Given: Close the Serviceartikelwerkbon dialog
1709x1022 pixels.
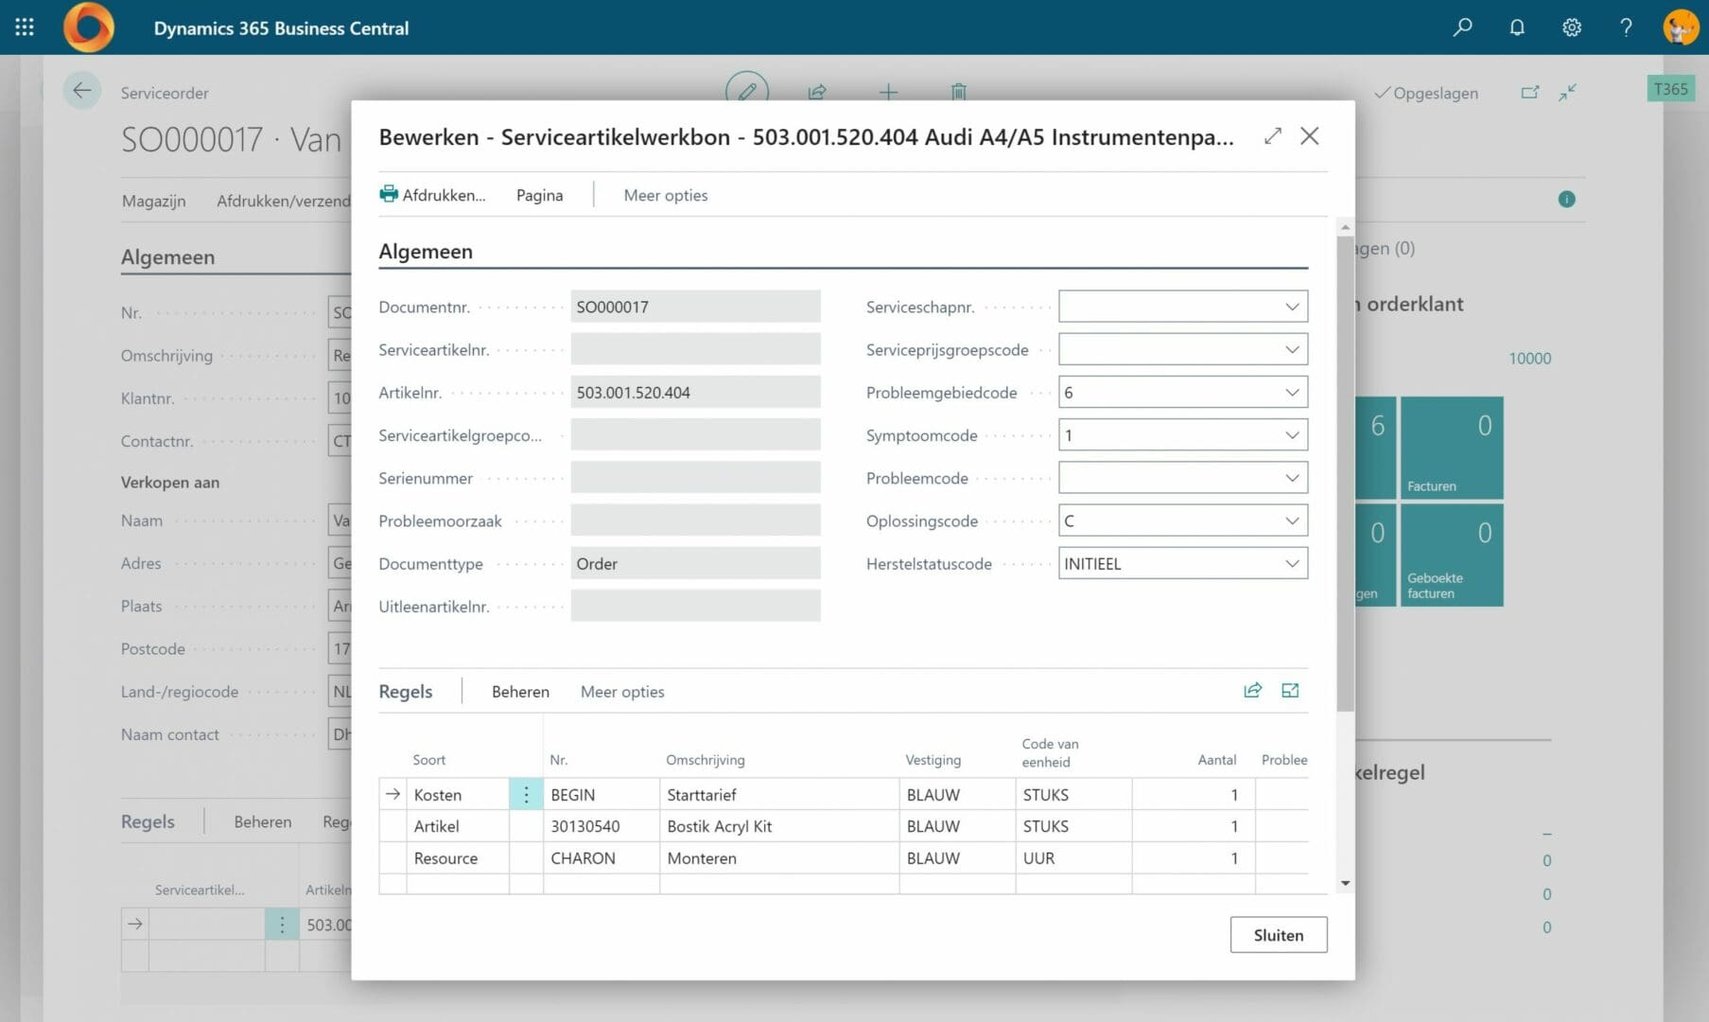Looking at the screenshot, I should [x=1309, y=136].
